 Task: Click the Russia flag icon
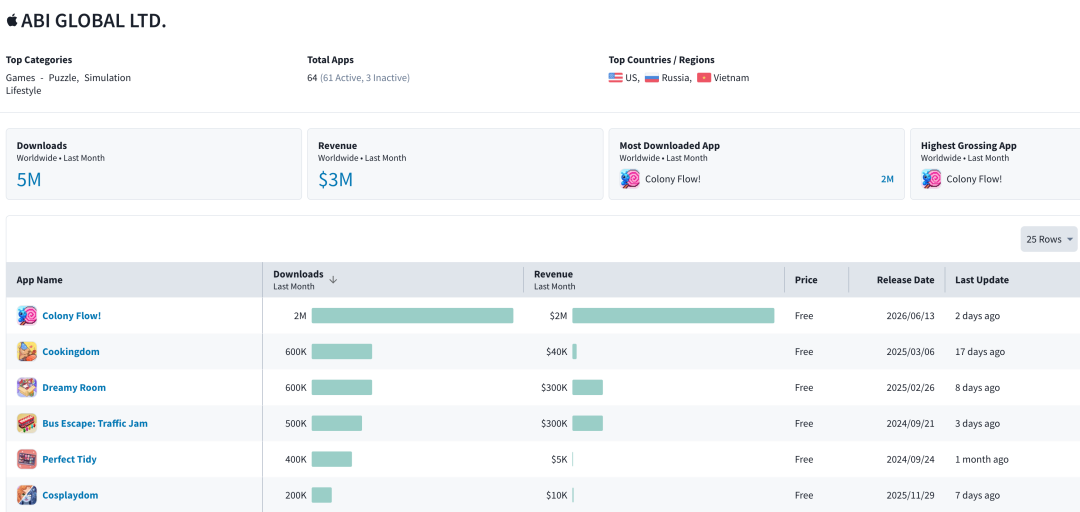(652, 78)
